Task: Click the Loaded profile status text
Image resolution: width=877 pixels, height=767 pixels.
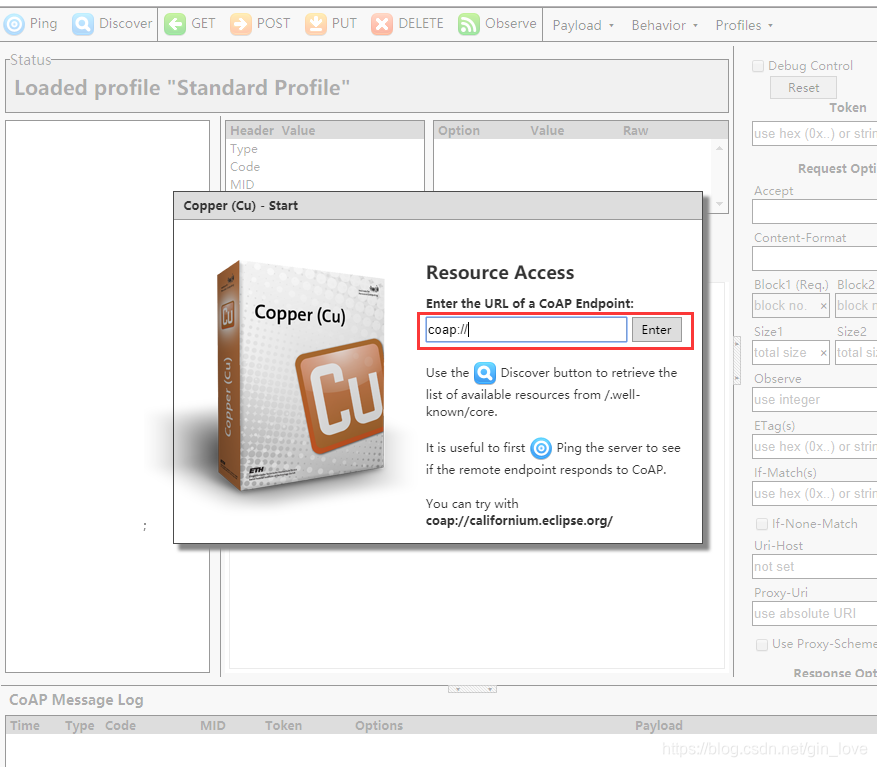Action: (x=182, y=88)
